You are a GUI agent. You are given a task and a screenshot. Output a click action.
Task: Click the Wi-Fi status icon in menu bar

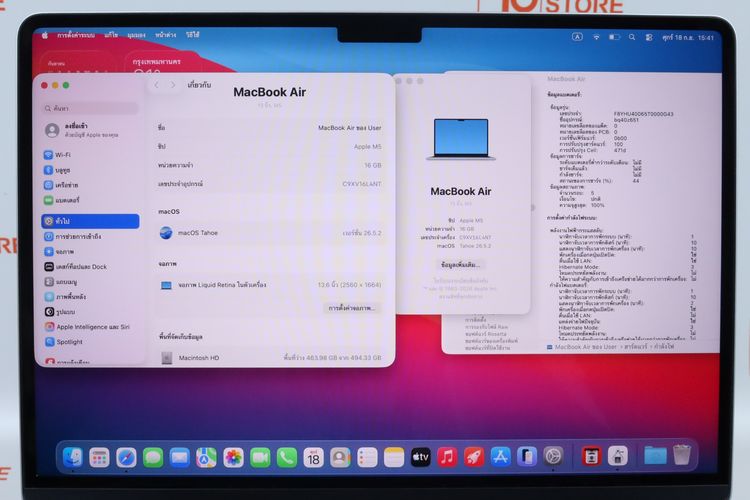tap(596, 37)
